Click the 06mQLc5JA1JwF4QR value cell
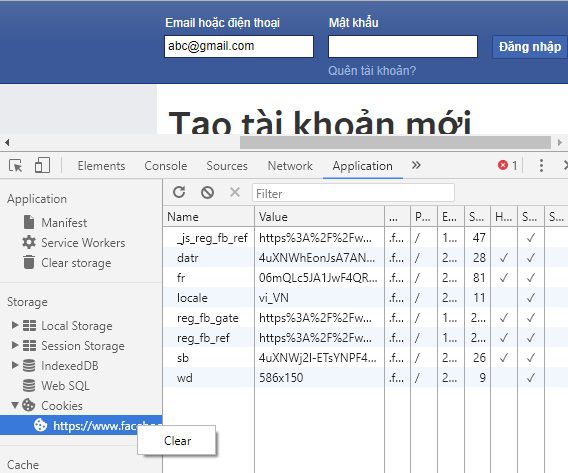This screenshot has width=568, height=473. point(320,278)
